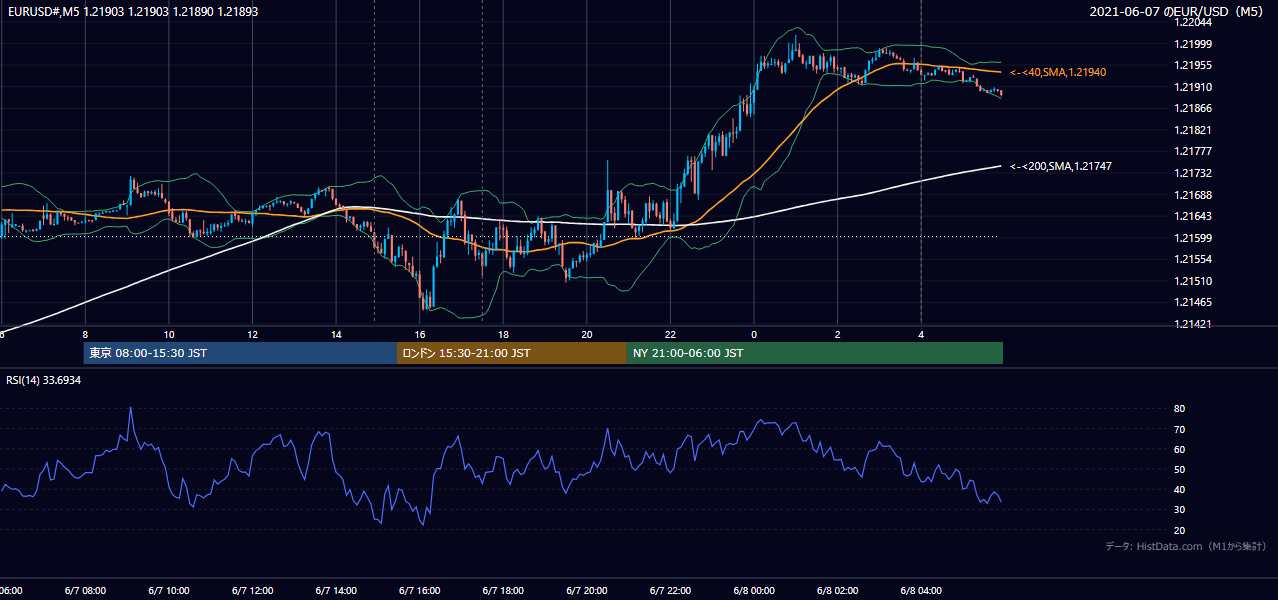Click hour label 18 under the price chart

pos(503,334)
